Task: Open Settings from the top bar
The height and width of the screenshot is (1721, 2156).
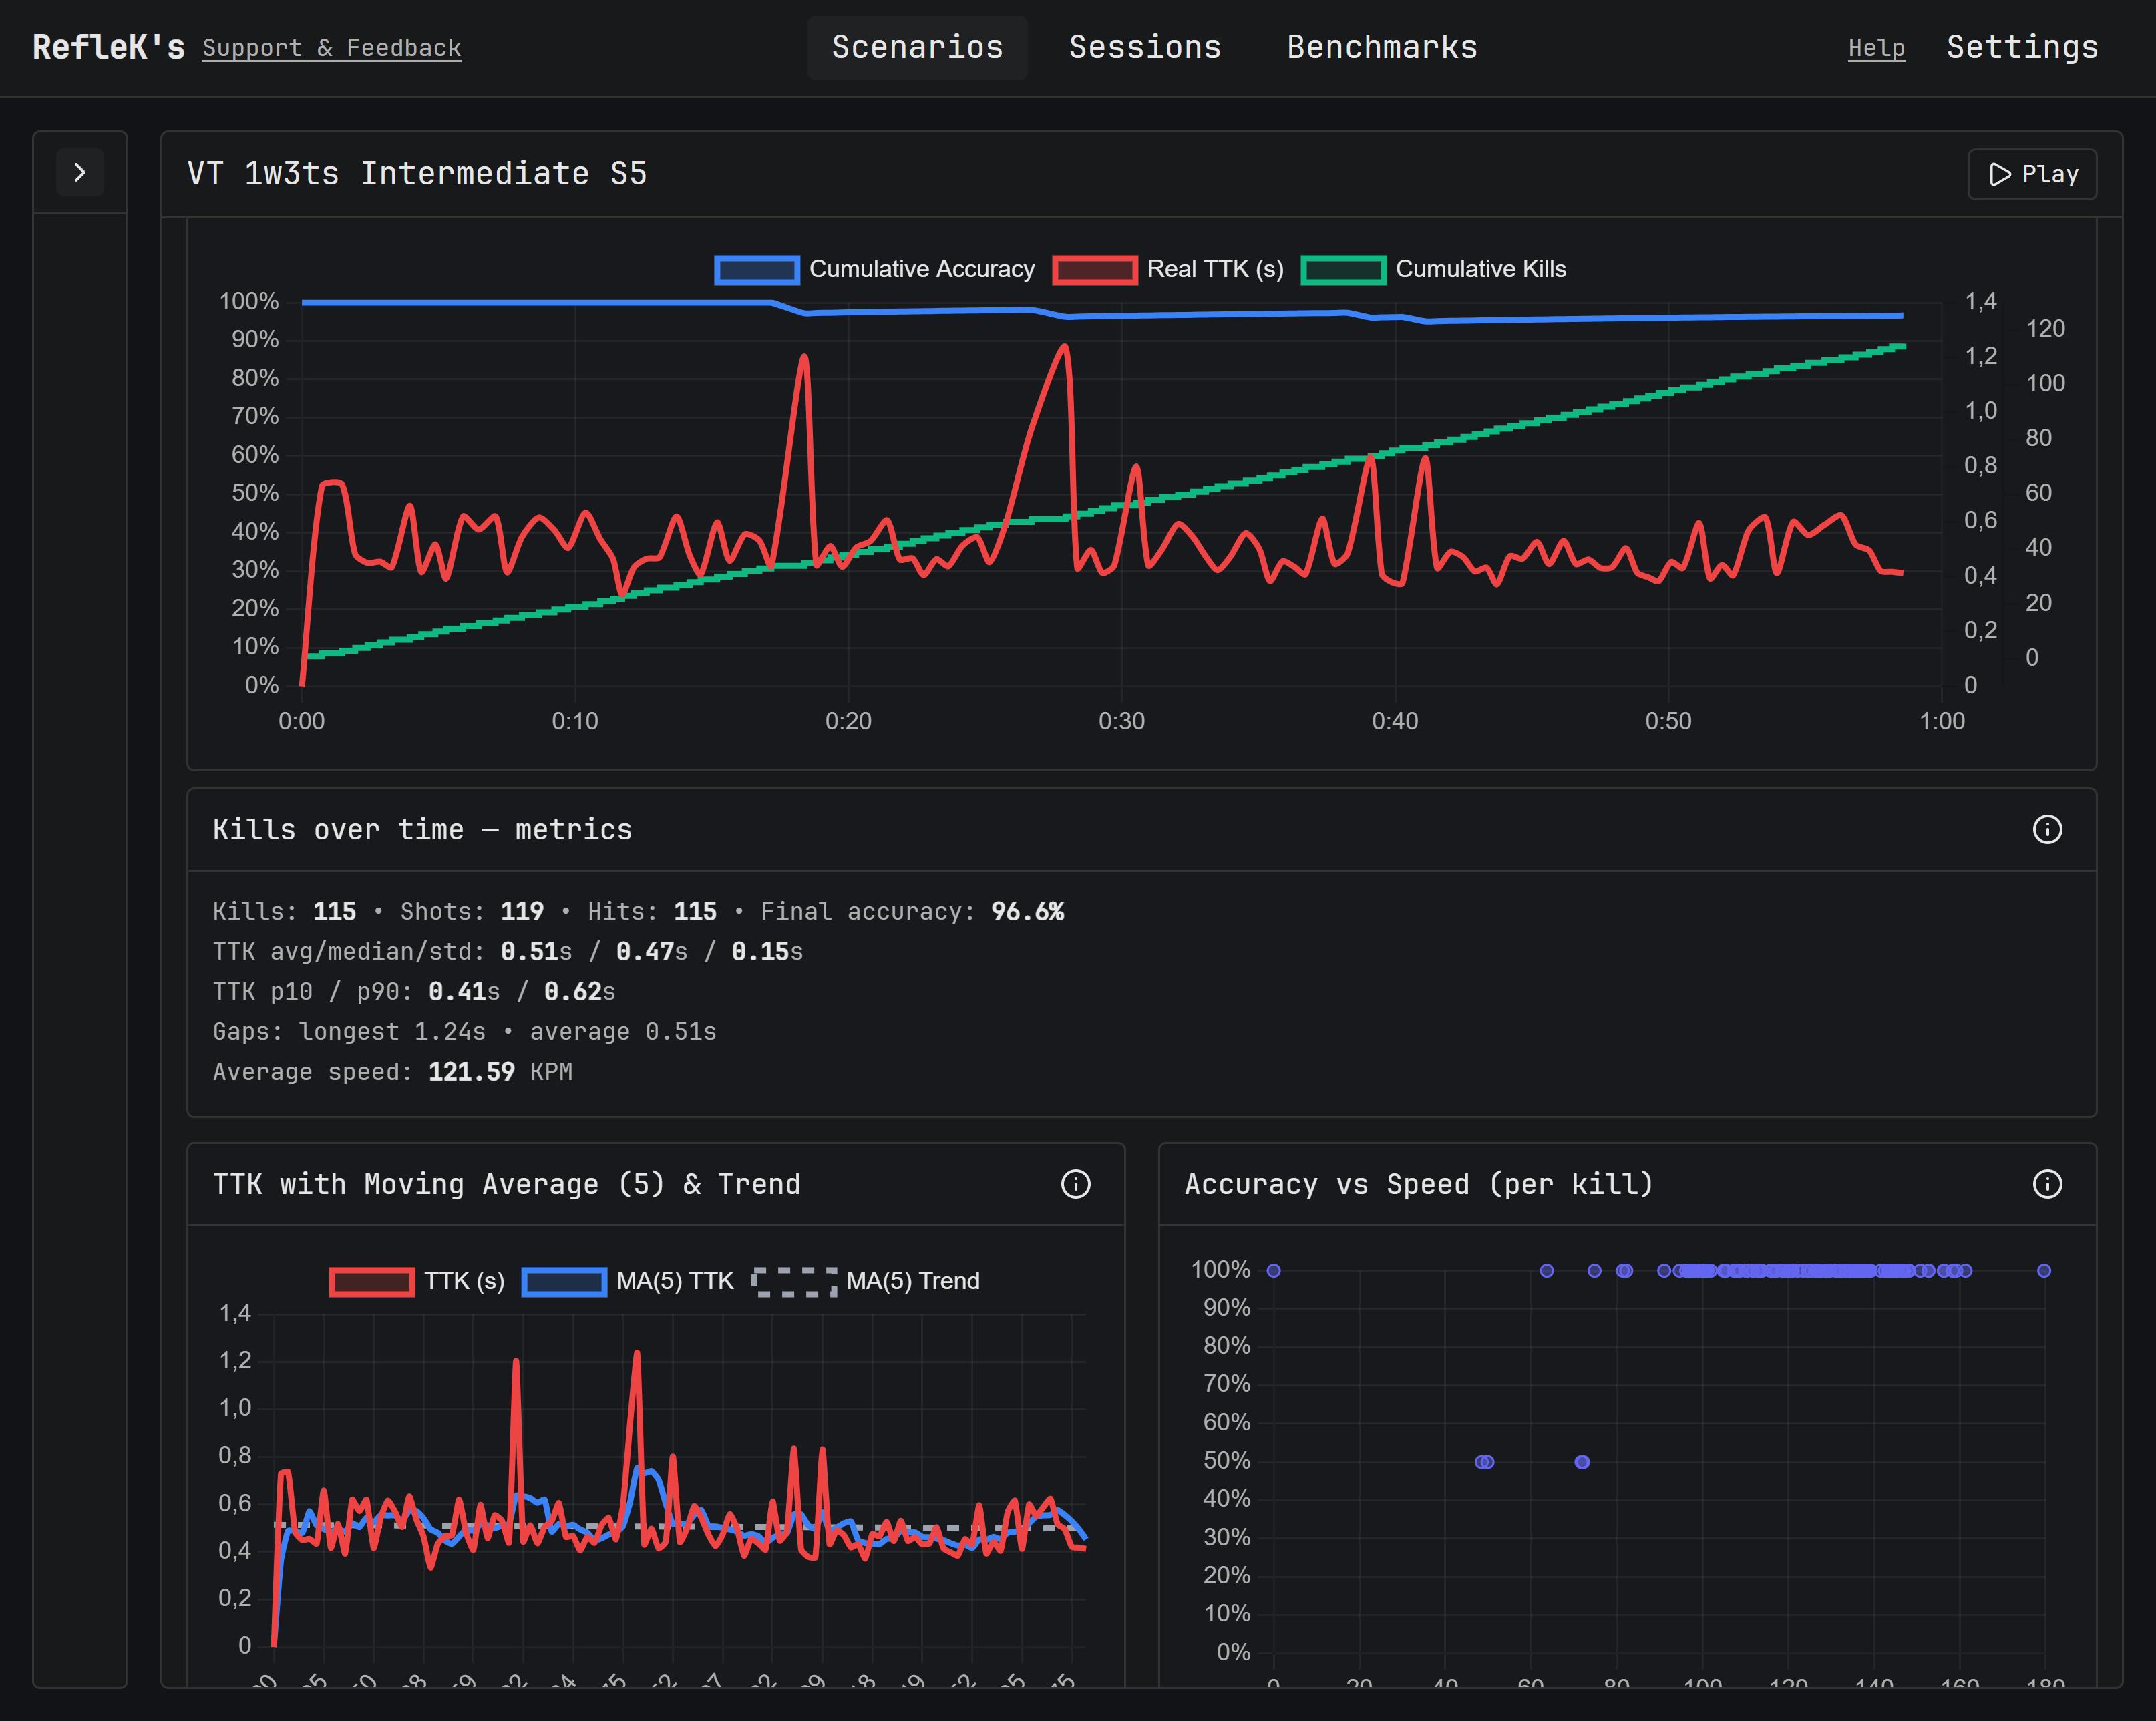Action: tap(2021, 48)
